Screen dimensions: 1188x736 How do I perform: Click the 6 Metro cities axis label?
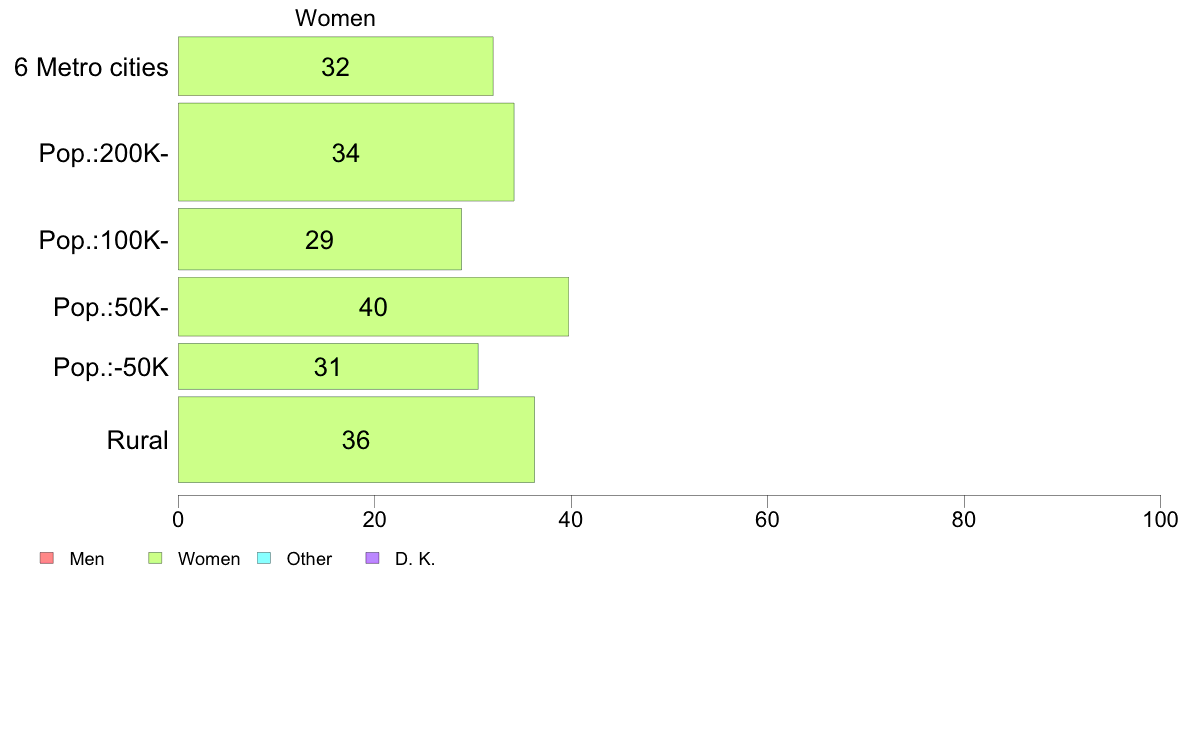click(91, 67)
